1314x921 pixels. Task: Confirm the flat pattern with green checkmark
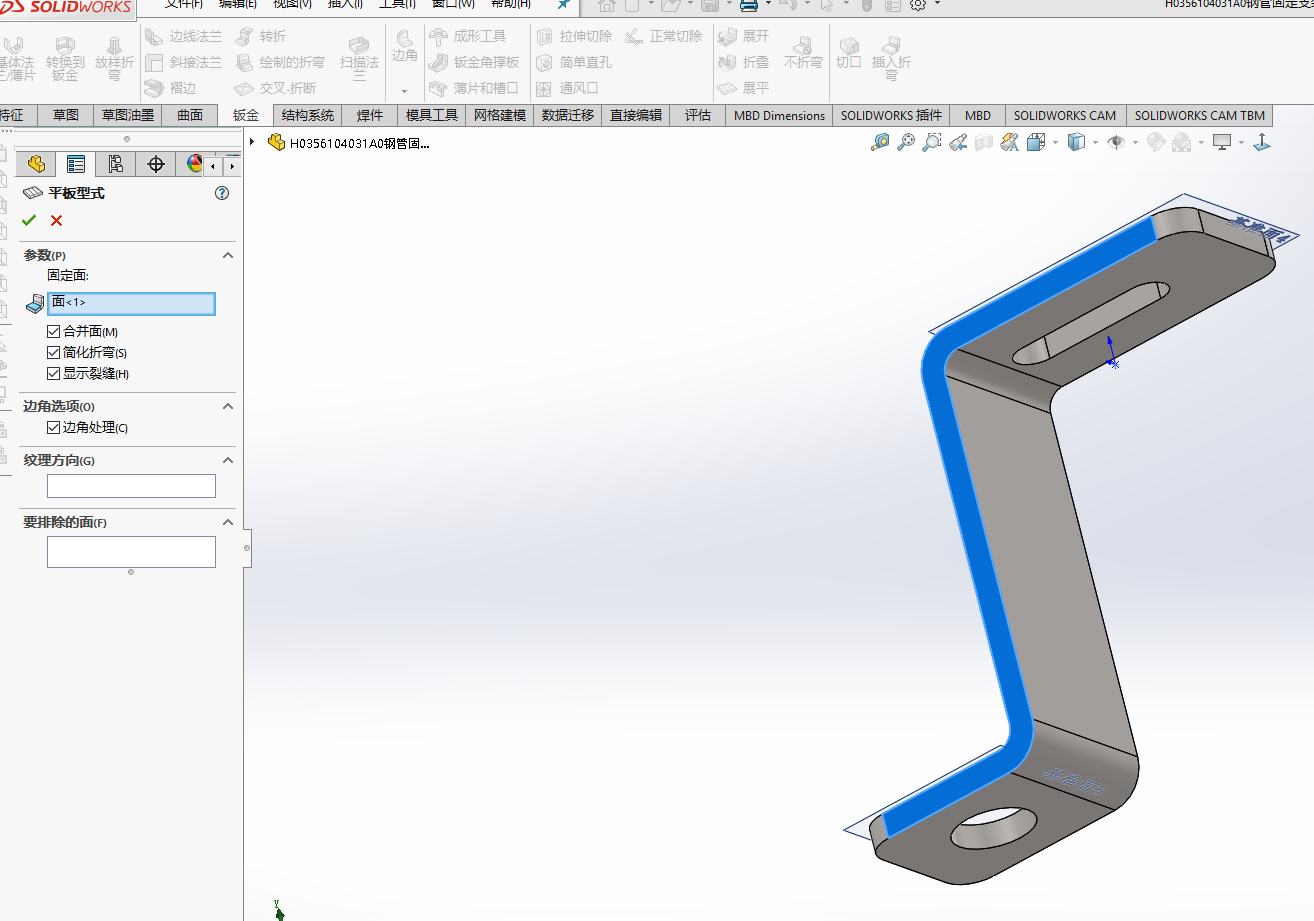click(x=29, y=220)
